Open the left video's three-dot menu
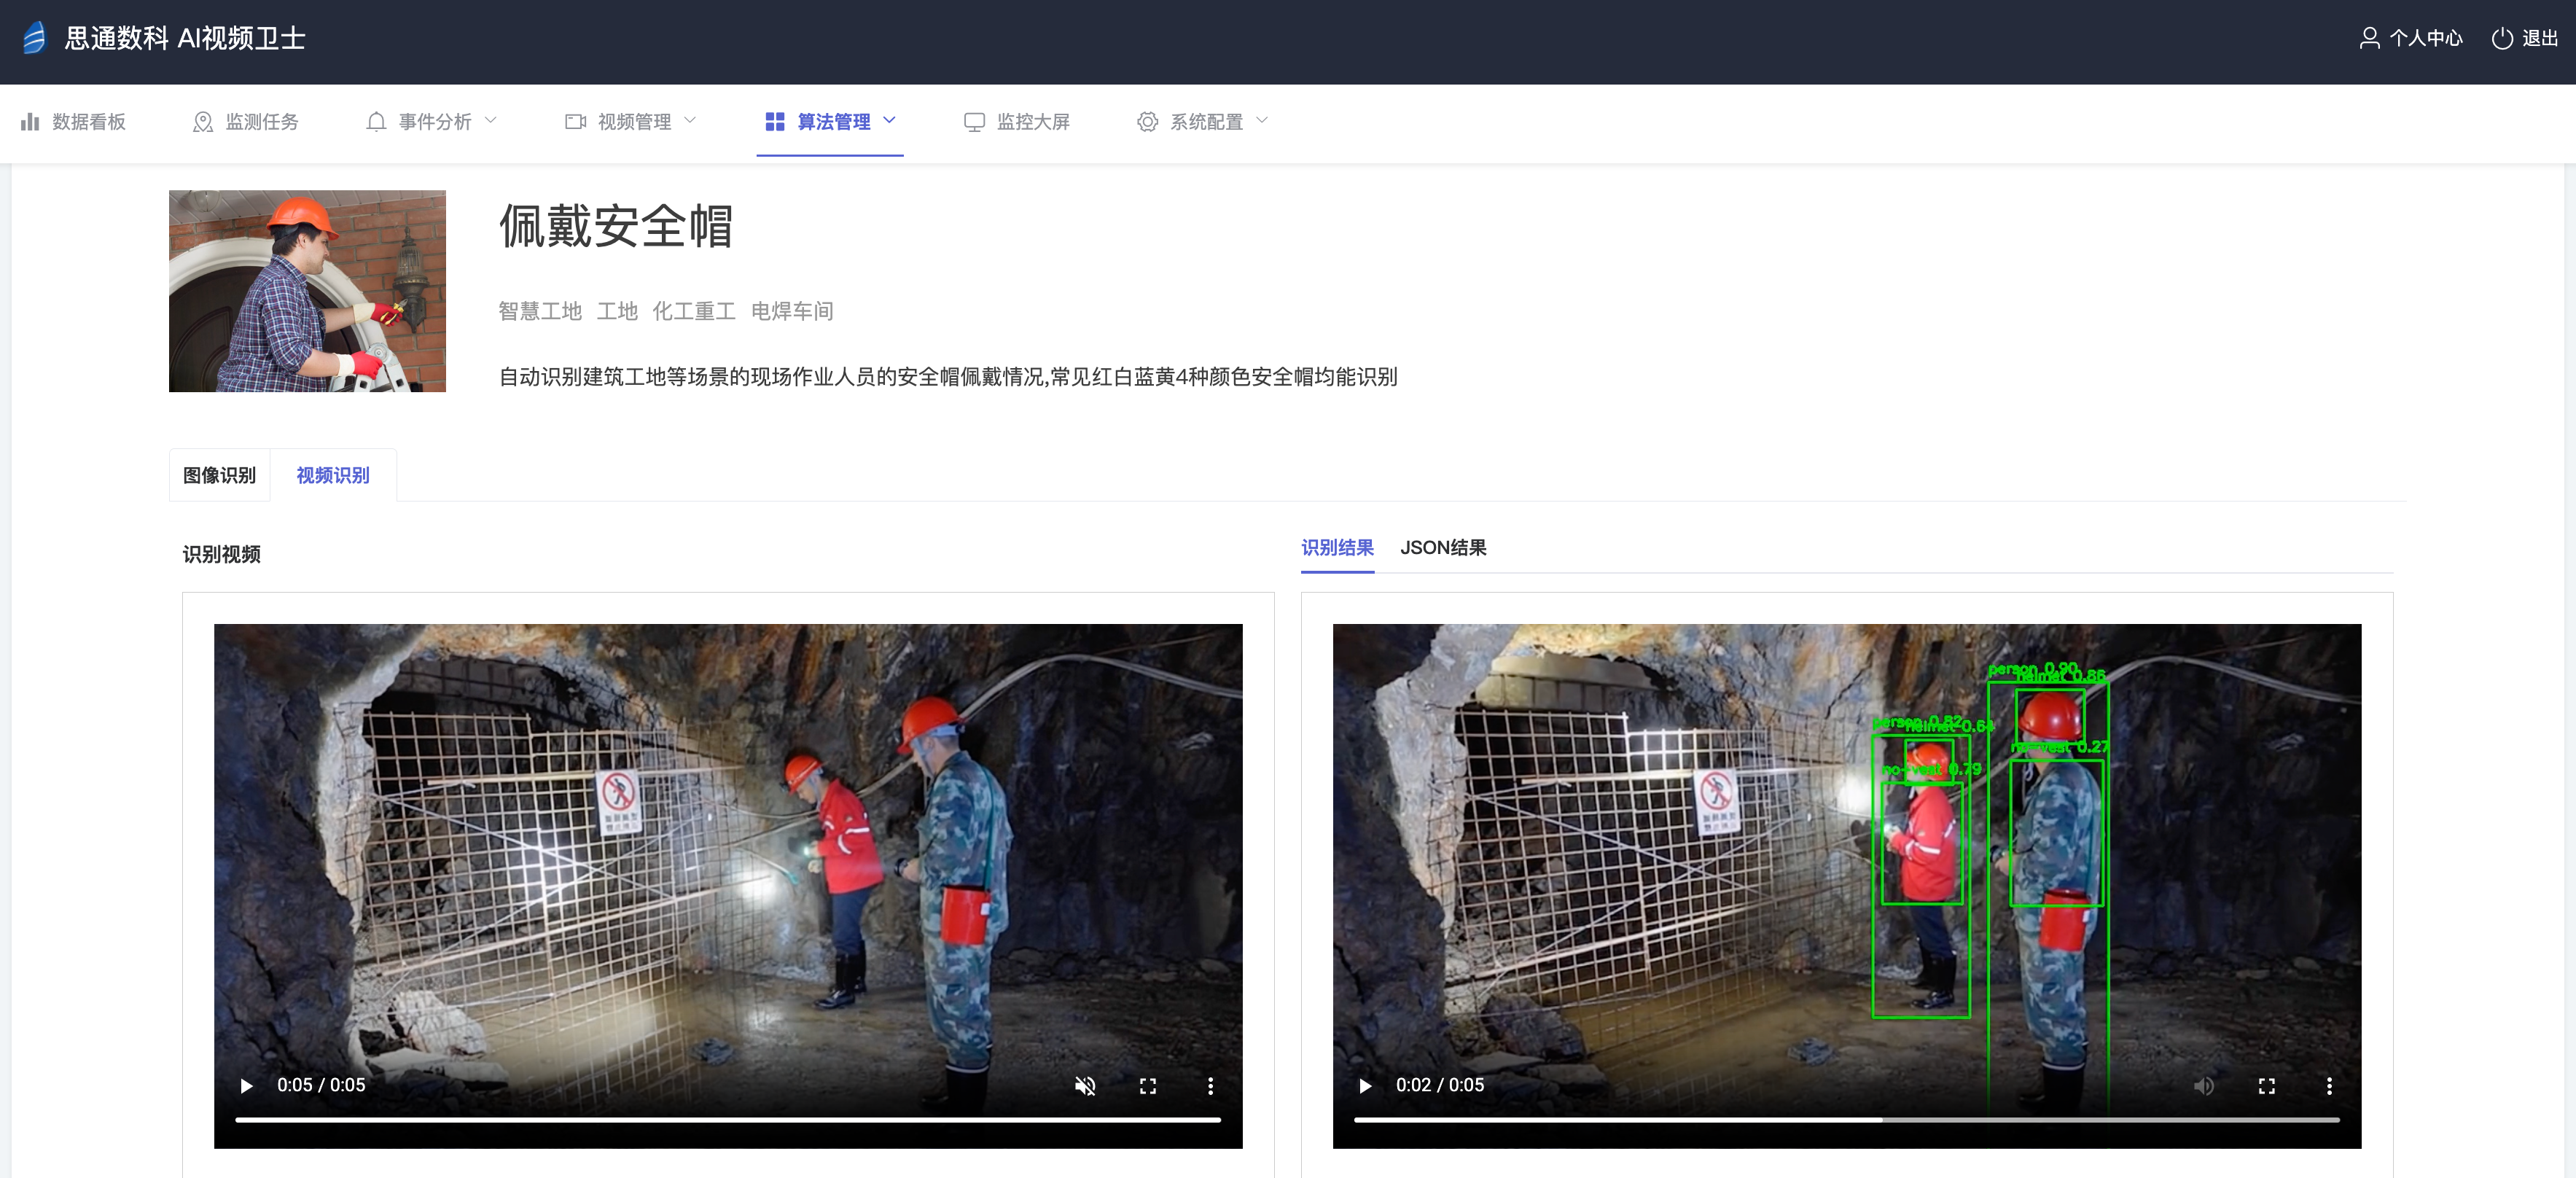Screen dimensions: 2576x1178 [x=1210, y=1085]
